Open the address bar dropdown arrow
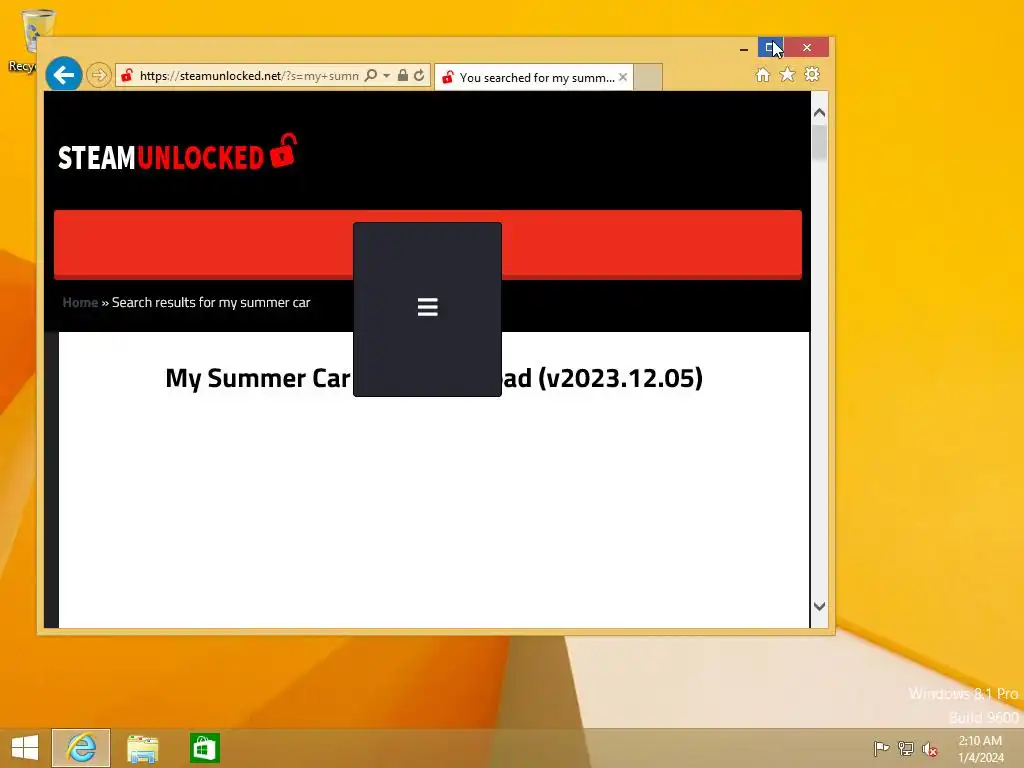 click(387, 76)
